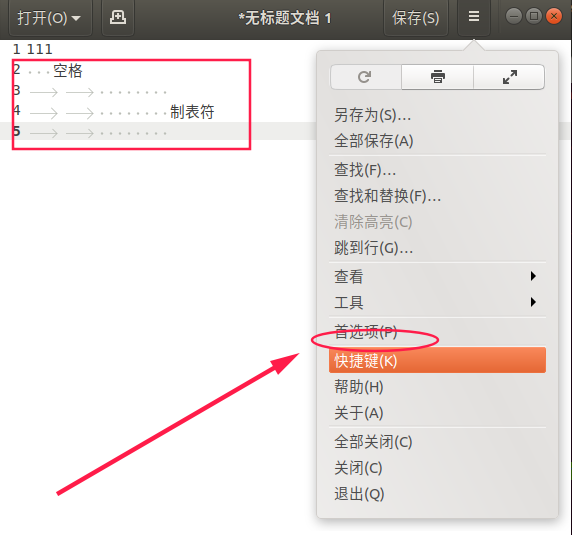Image resolution: width=572 pixels, height=535 pixels.
Task: Open the 打开(O) dropdown button
Action: tap(50, 17)
